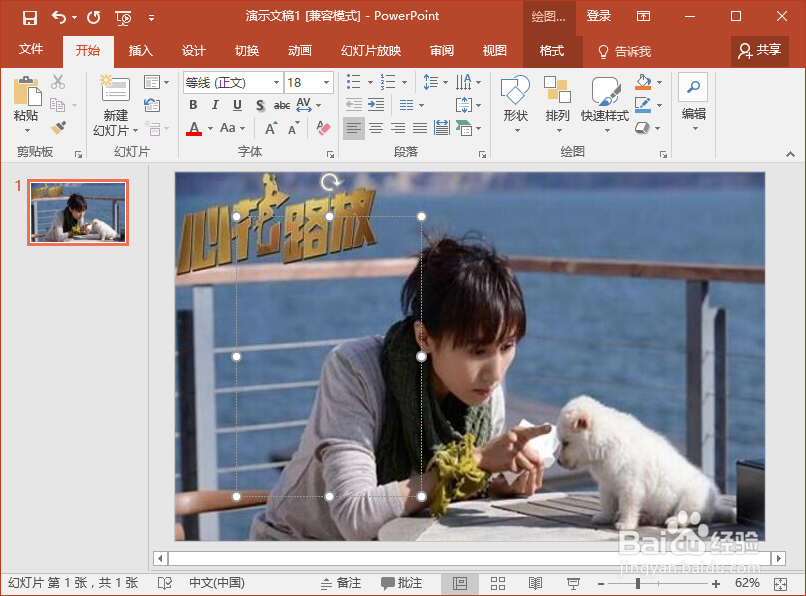Insert a new slide with 新建幻灯片 icon
This screenshot has width=806, height=596.
click(115, 88)
